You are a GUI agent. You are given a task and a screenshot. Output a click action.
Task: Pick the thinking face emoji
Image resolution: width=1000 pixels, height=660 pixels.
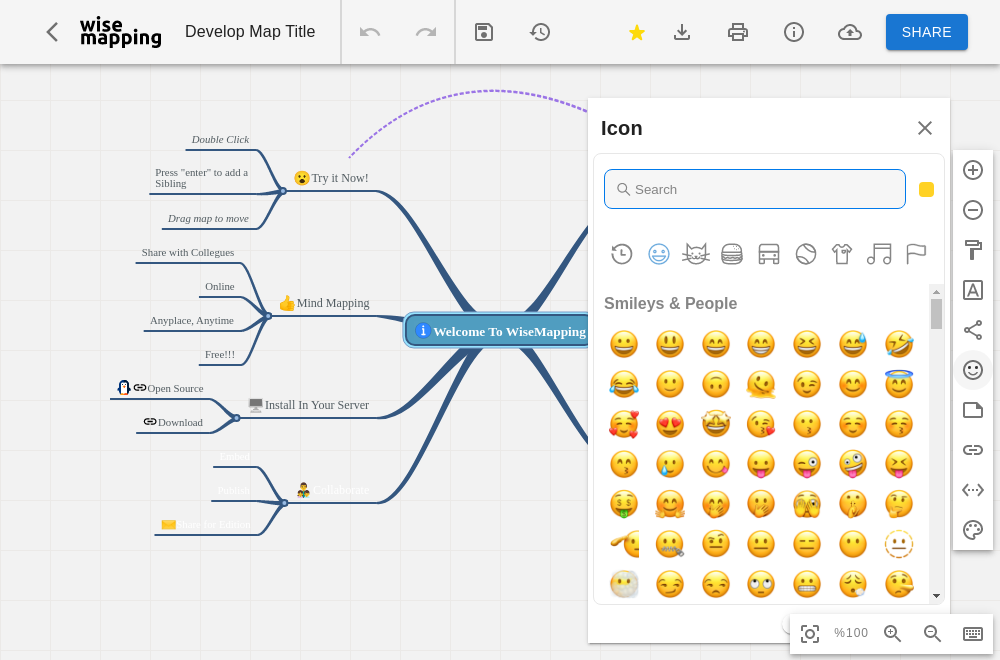pyautogui.click(x=899, y=504)
